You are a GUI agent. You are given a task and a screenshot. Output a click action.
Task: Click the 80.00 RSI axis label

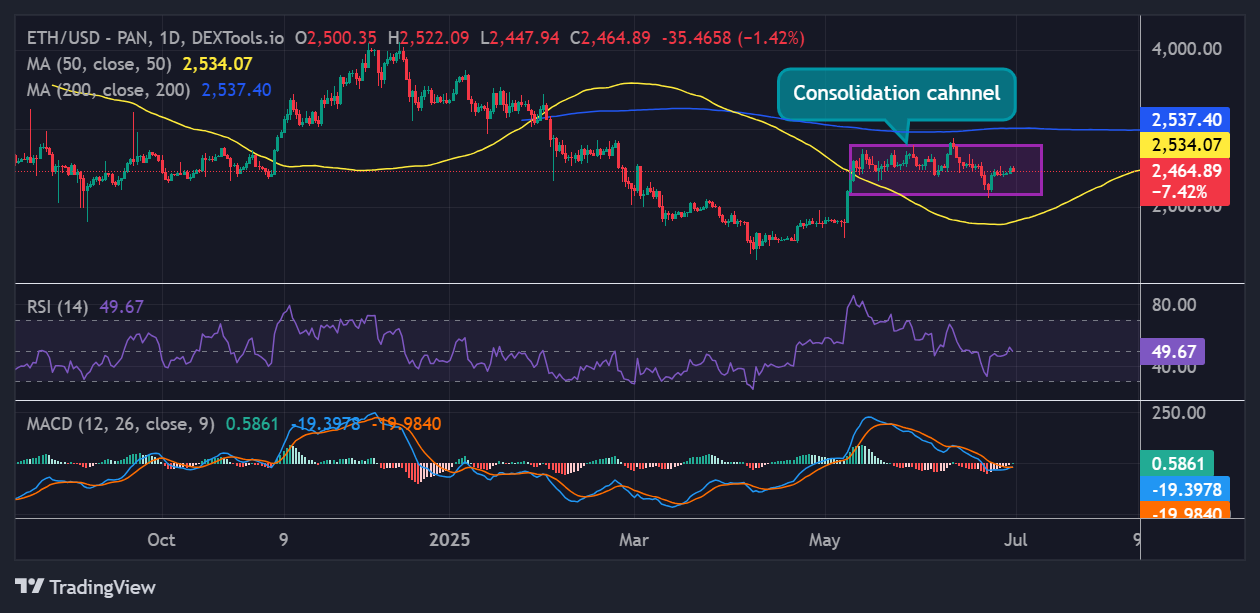pyautogui.click(x=1174, y=304)
